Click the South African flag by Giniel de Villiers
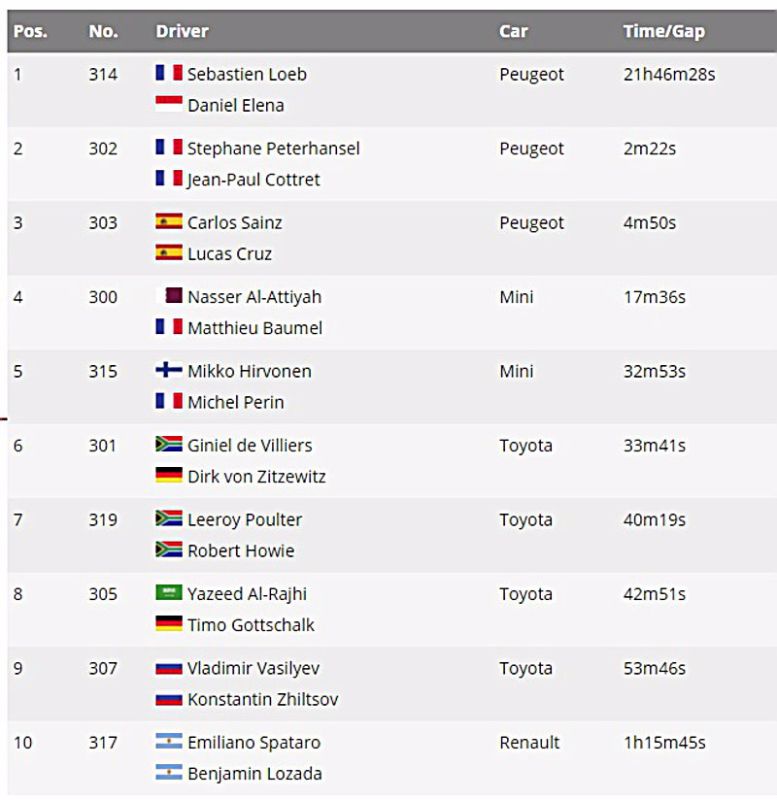The image size is (777, 800). (x=169, y=444)
